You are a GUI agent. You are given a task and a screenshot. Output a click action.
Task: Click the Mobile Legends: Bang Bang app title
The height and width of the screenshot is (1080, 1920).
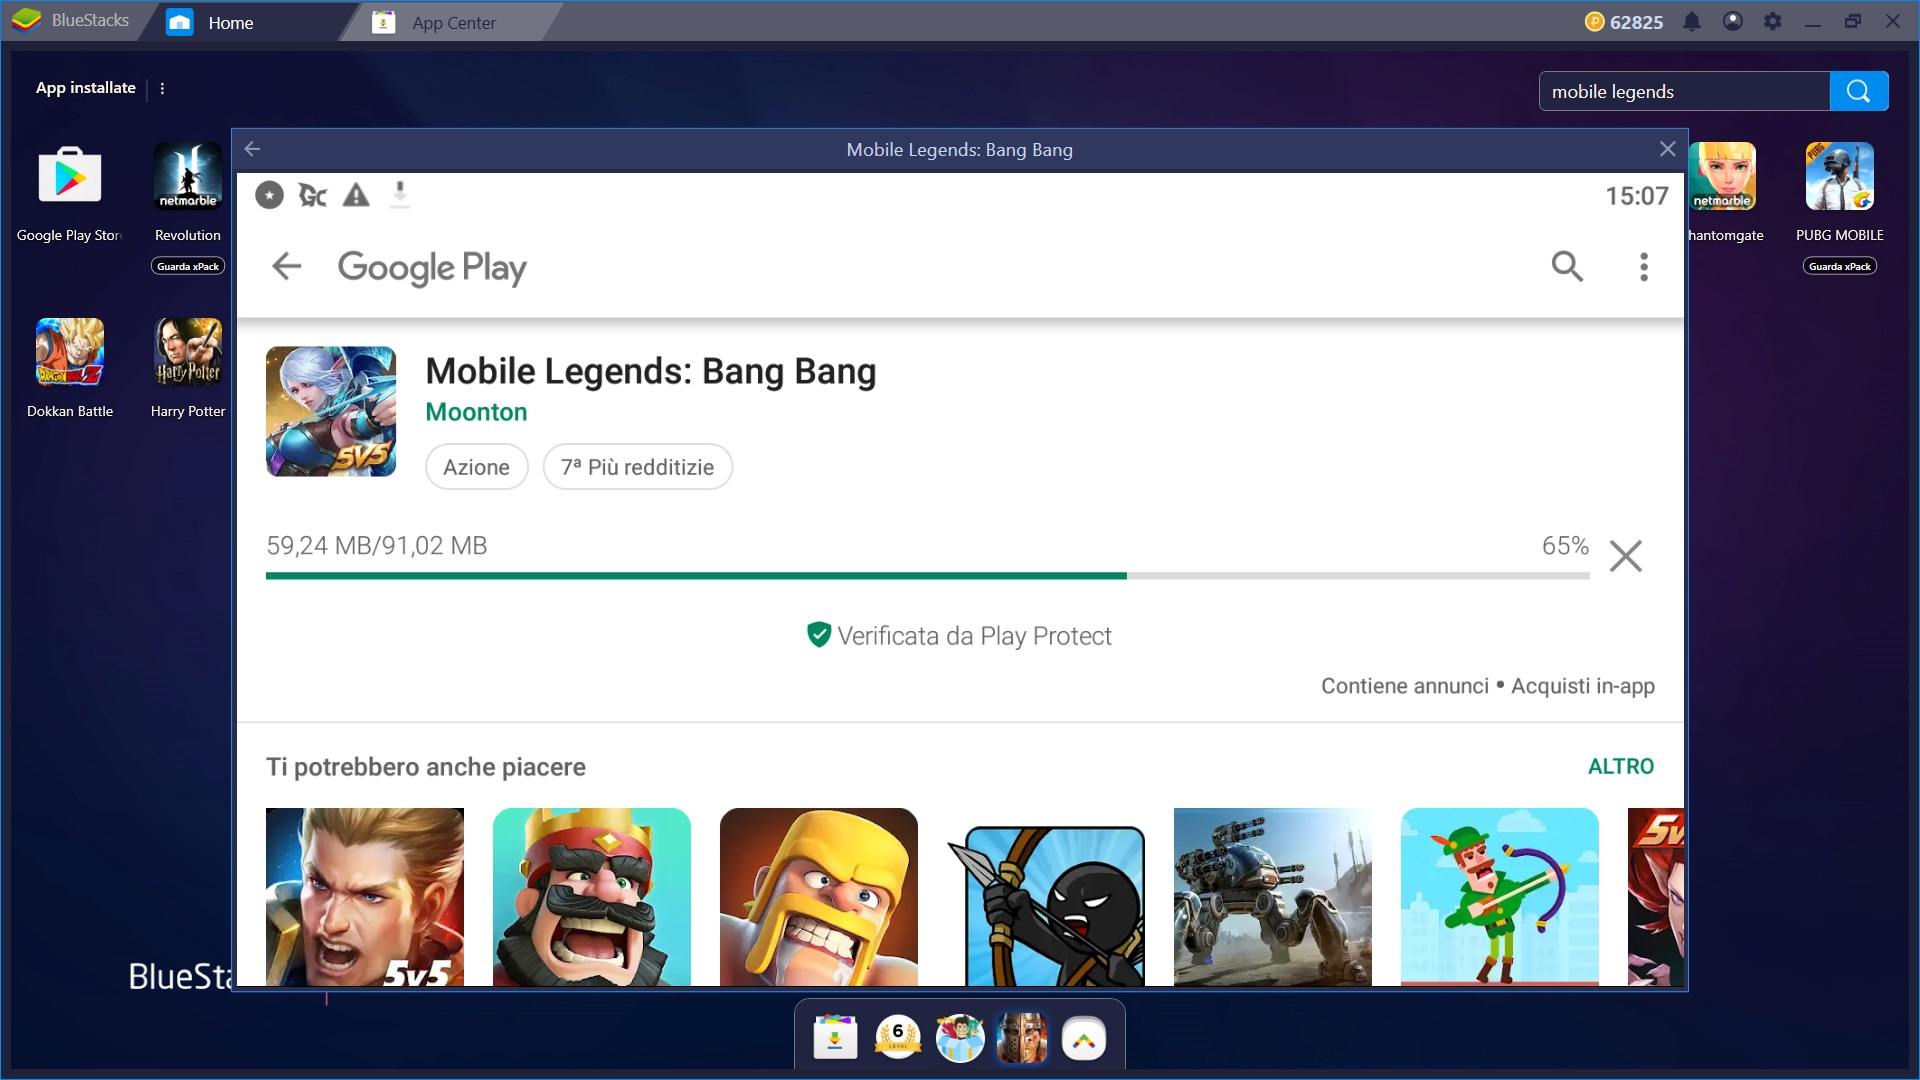651,371
